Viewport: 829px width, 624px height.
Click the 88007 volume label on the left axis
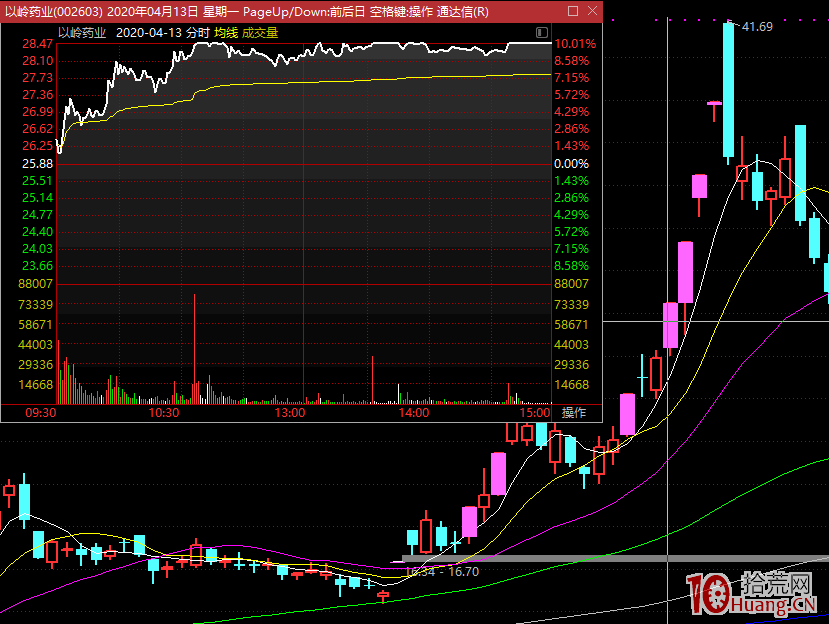point(35,284)
